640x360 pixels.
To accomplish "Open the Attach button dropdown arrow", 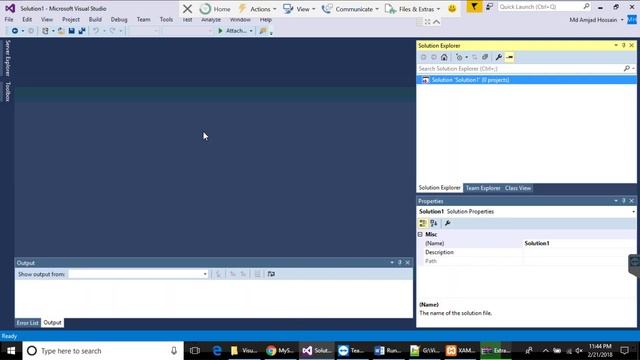I will [x=251, y=31].
